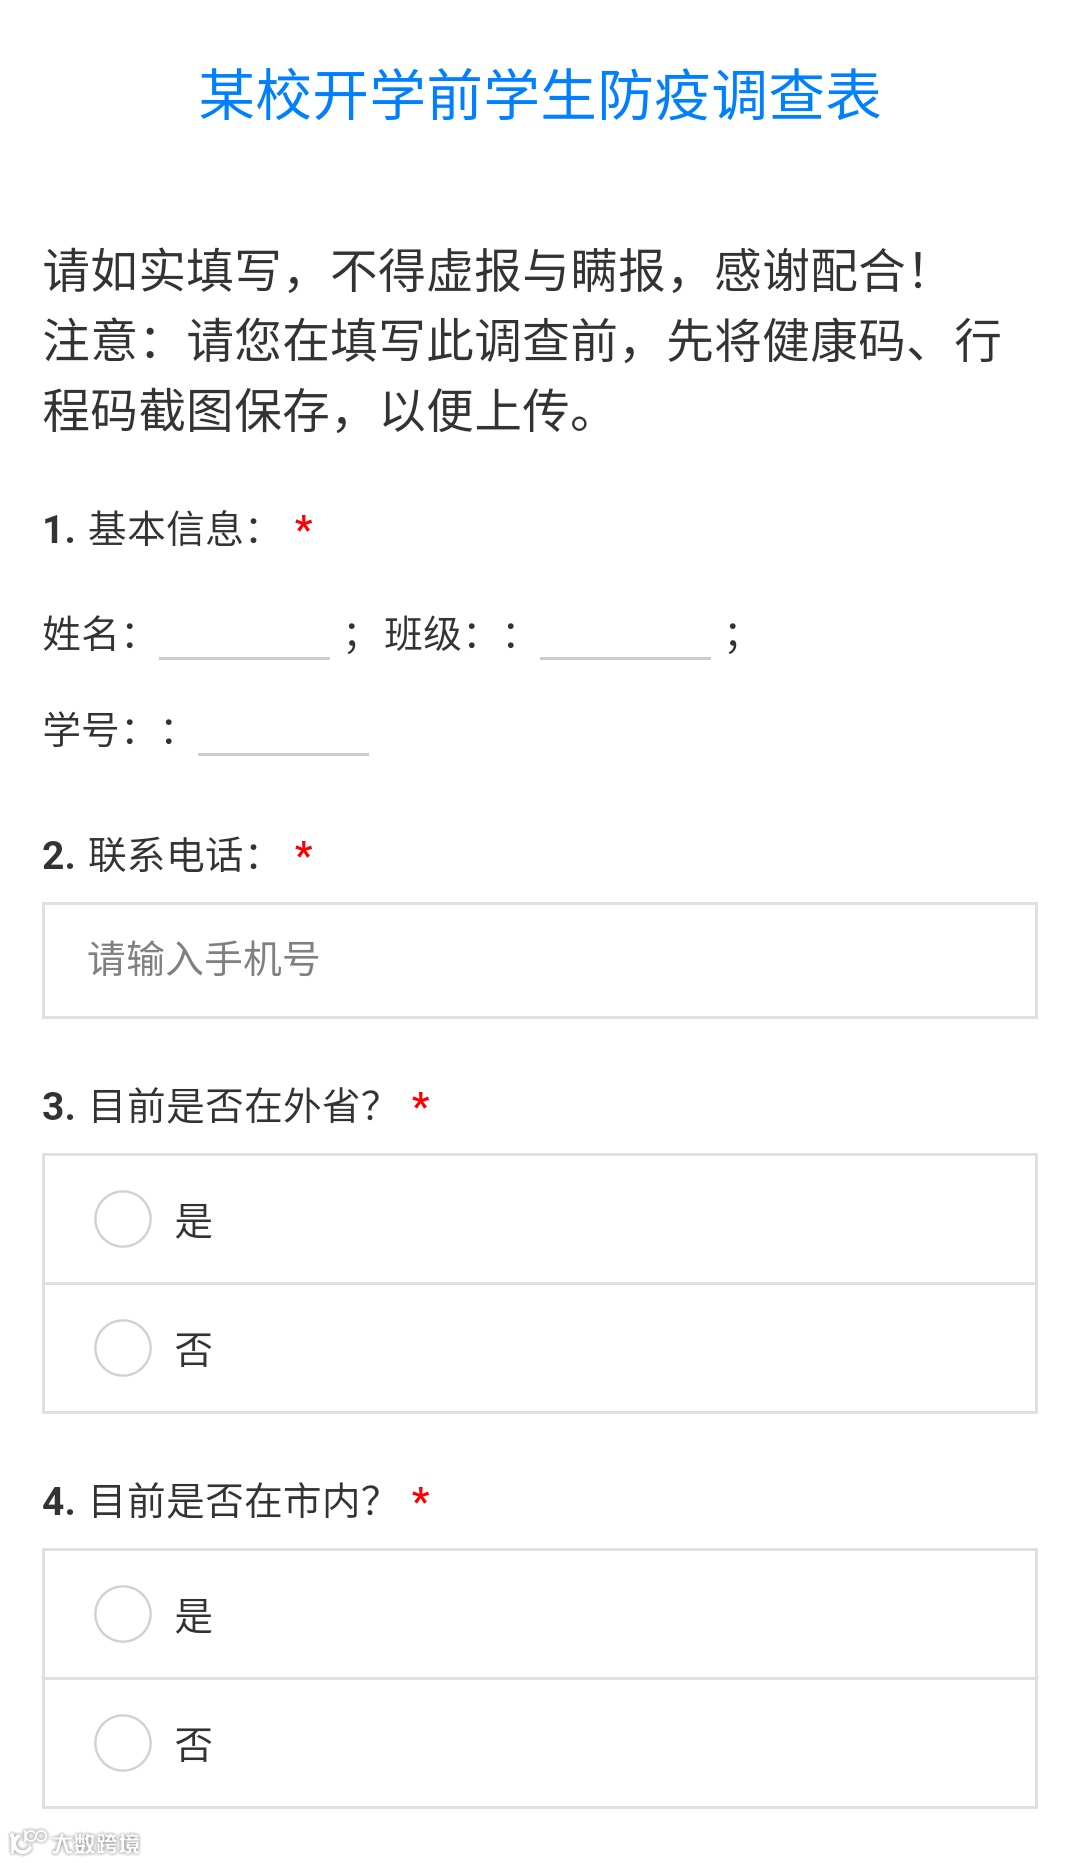Click the red asterisk beside 基本信息

[x=304, y=526]
